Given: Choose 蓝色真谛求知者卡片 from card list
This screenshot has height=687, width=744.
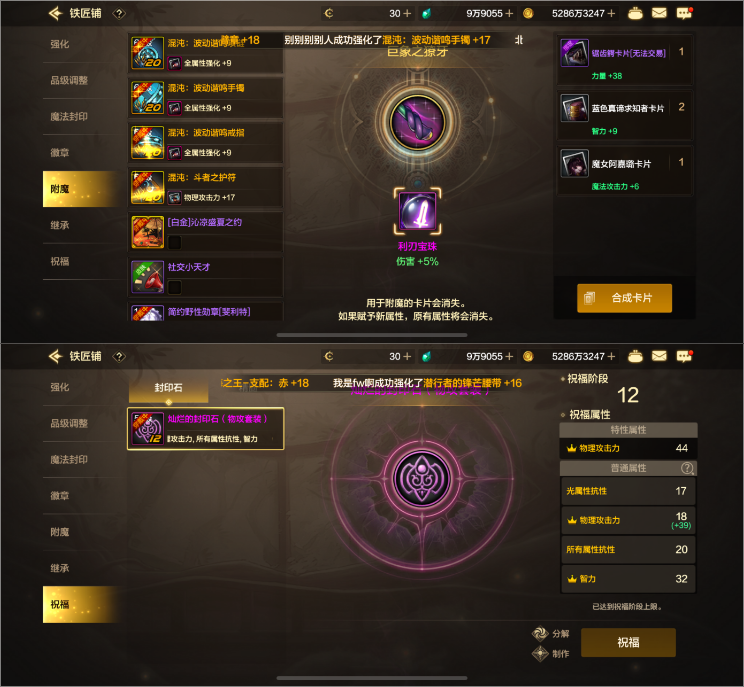Looking at the screenshot, I should point(625,115).
